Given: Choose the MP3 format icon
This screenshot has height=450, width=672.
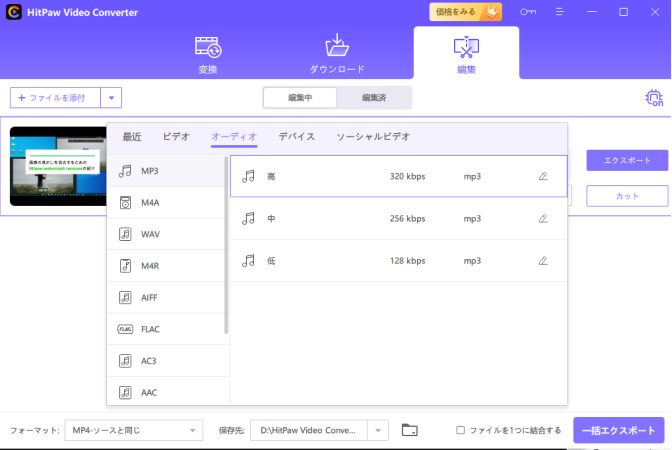Looking at the screenshot, I should click(125, 171).
